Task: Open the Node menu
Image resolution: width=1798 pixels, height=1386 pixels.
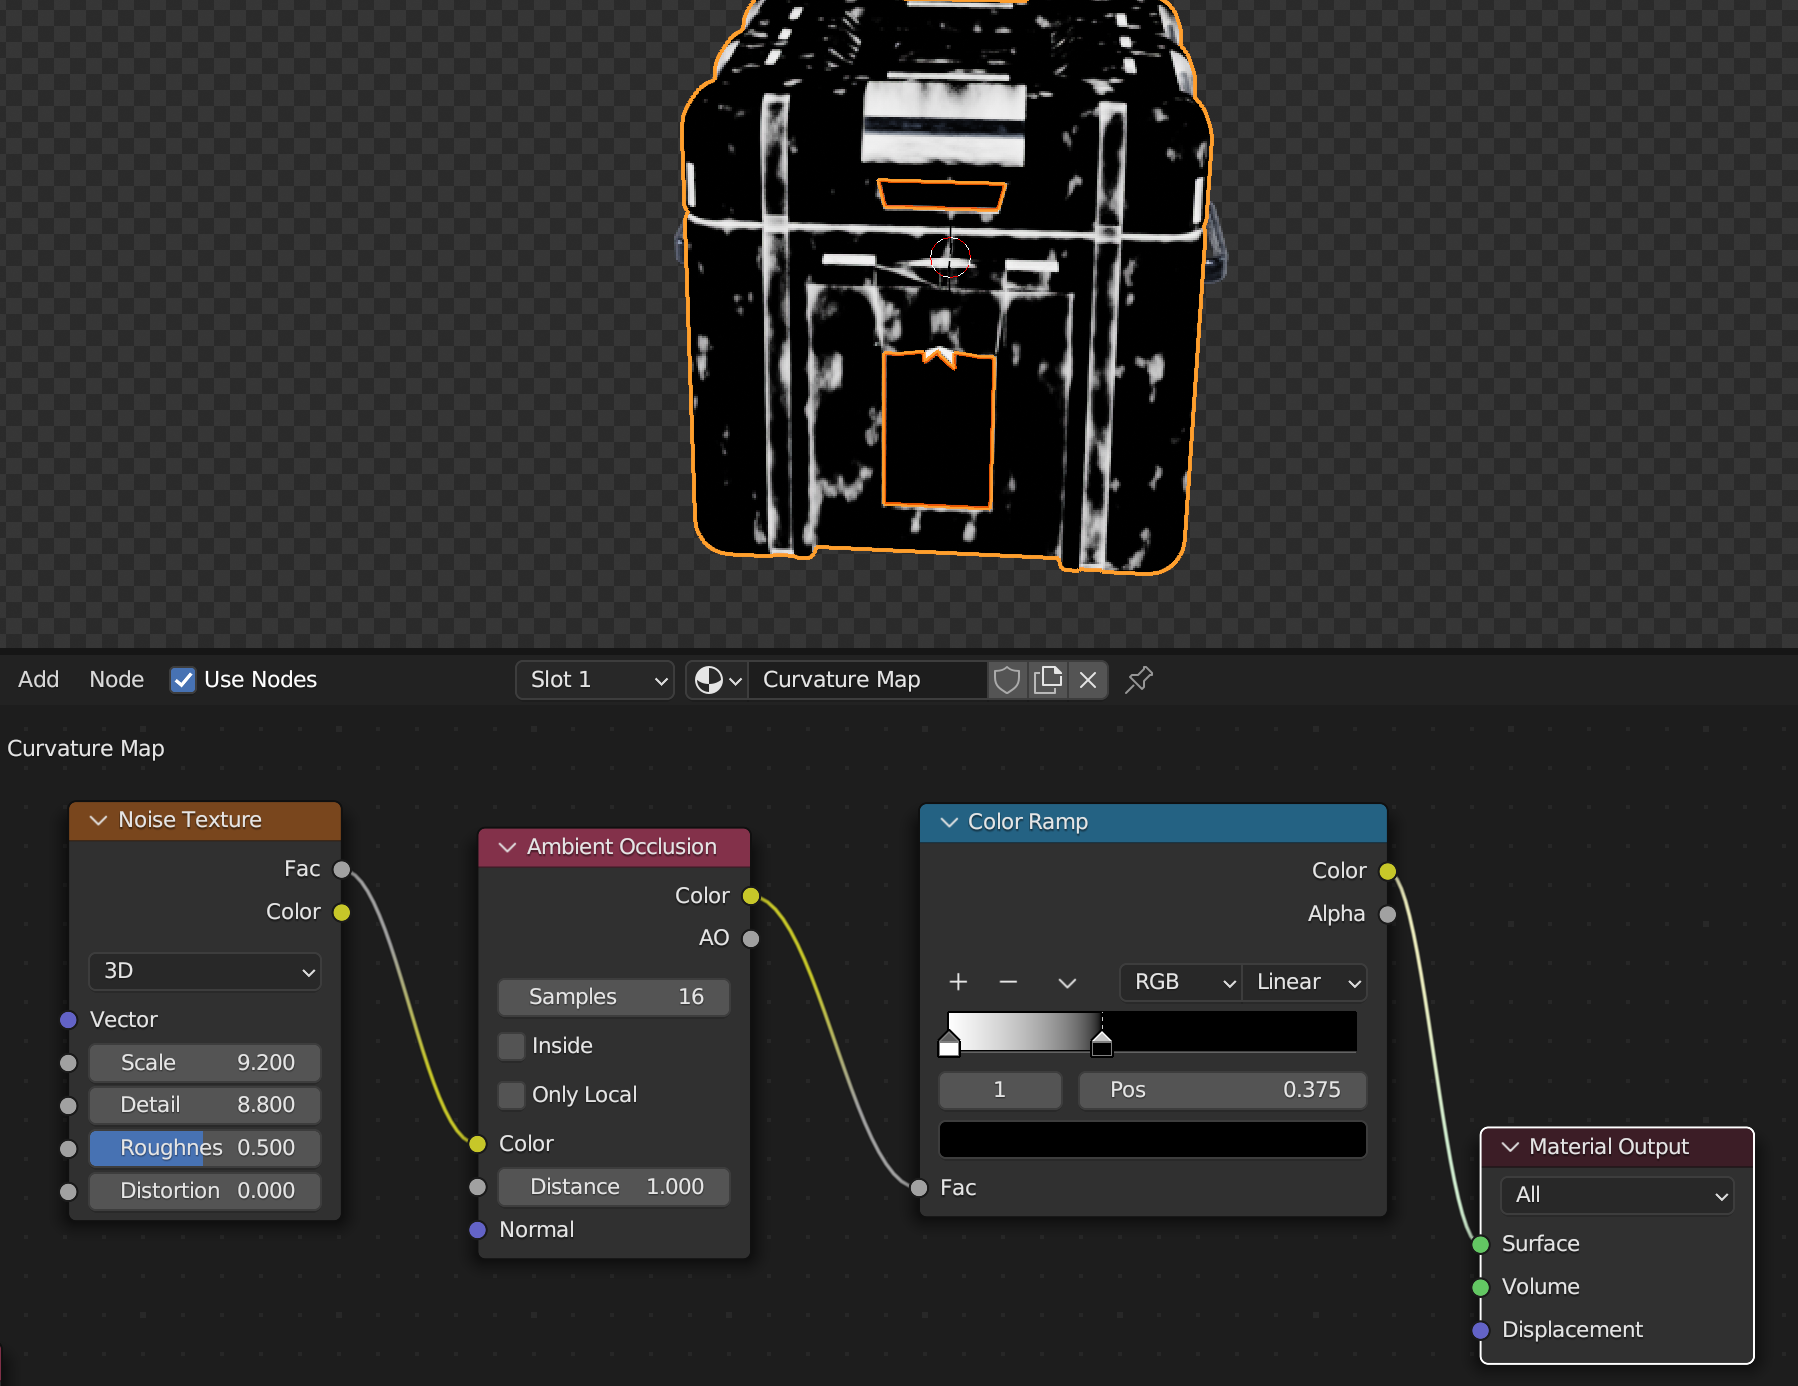Action: [117, 680]
